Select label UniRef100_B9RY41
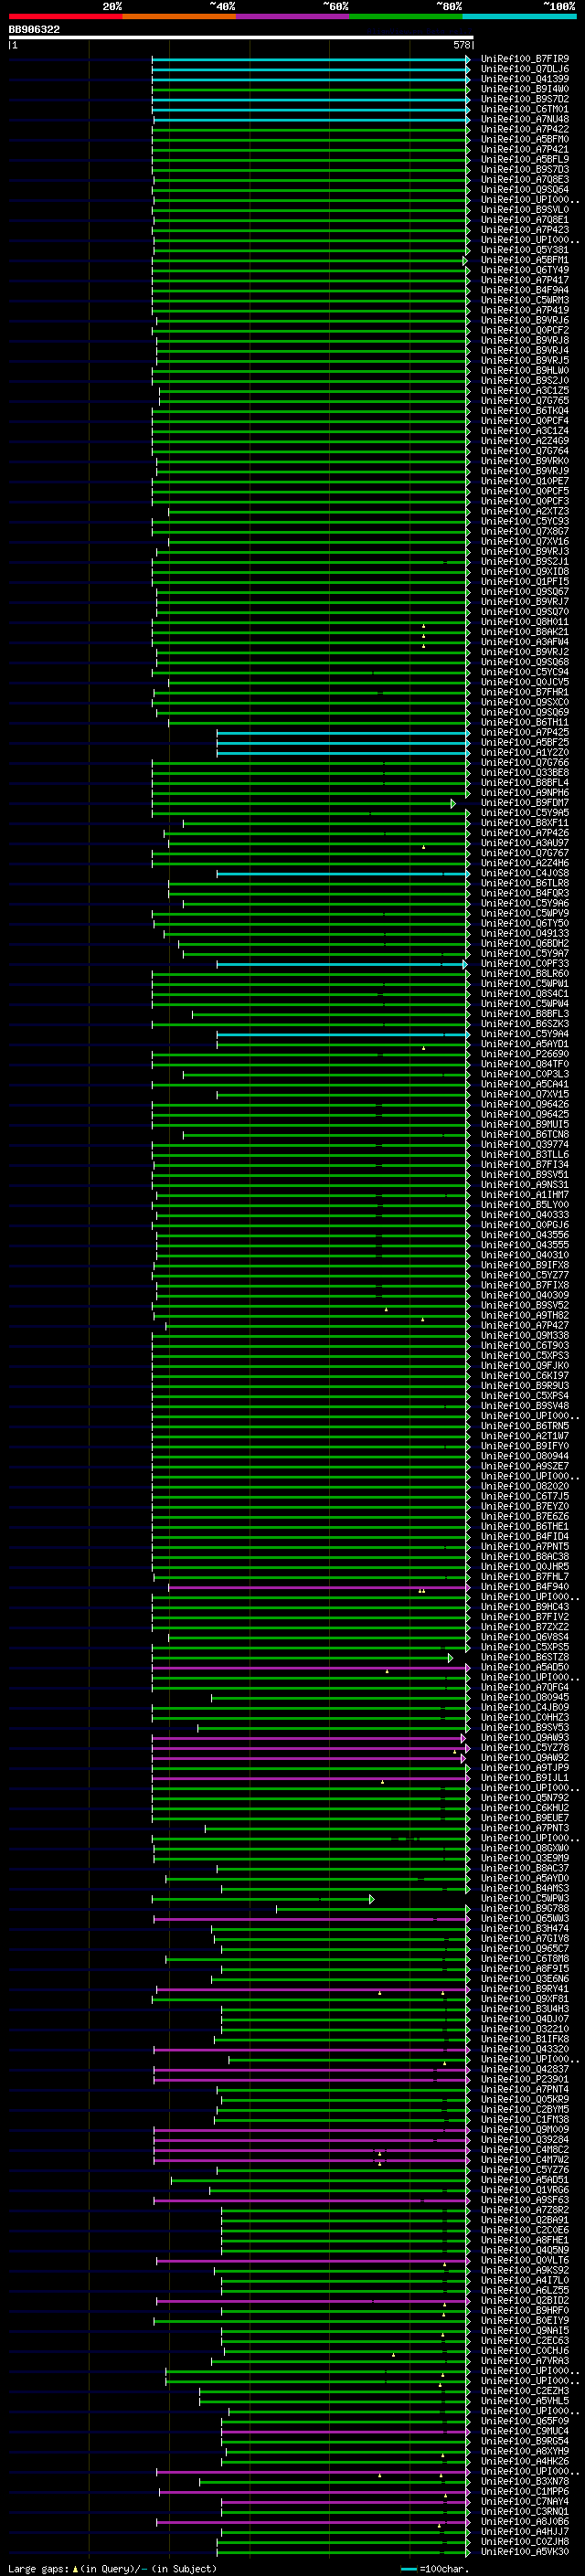The width and height of the screenshot is (585, 2576). (524, 1988)
